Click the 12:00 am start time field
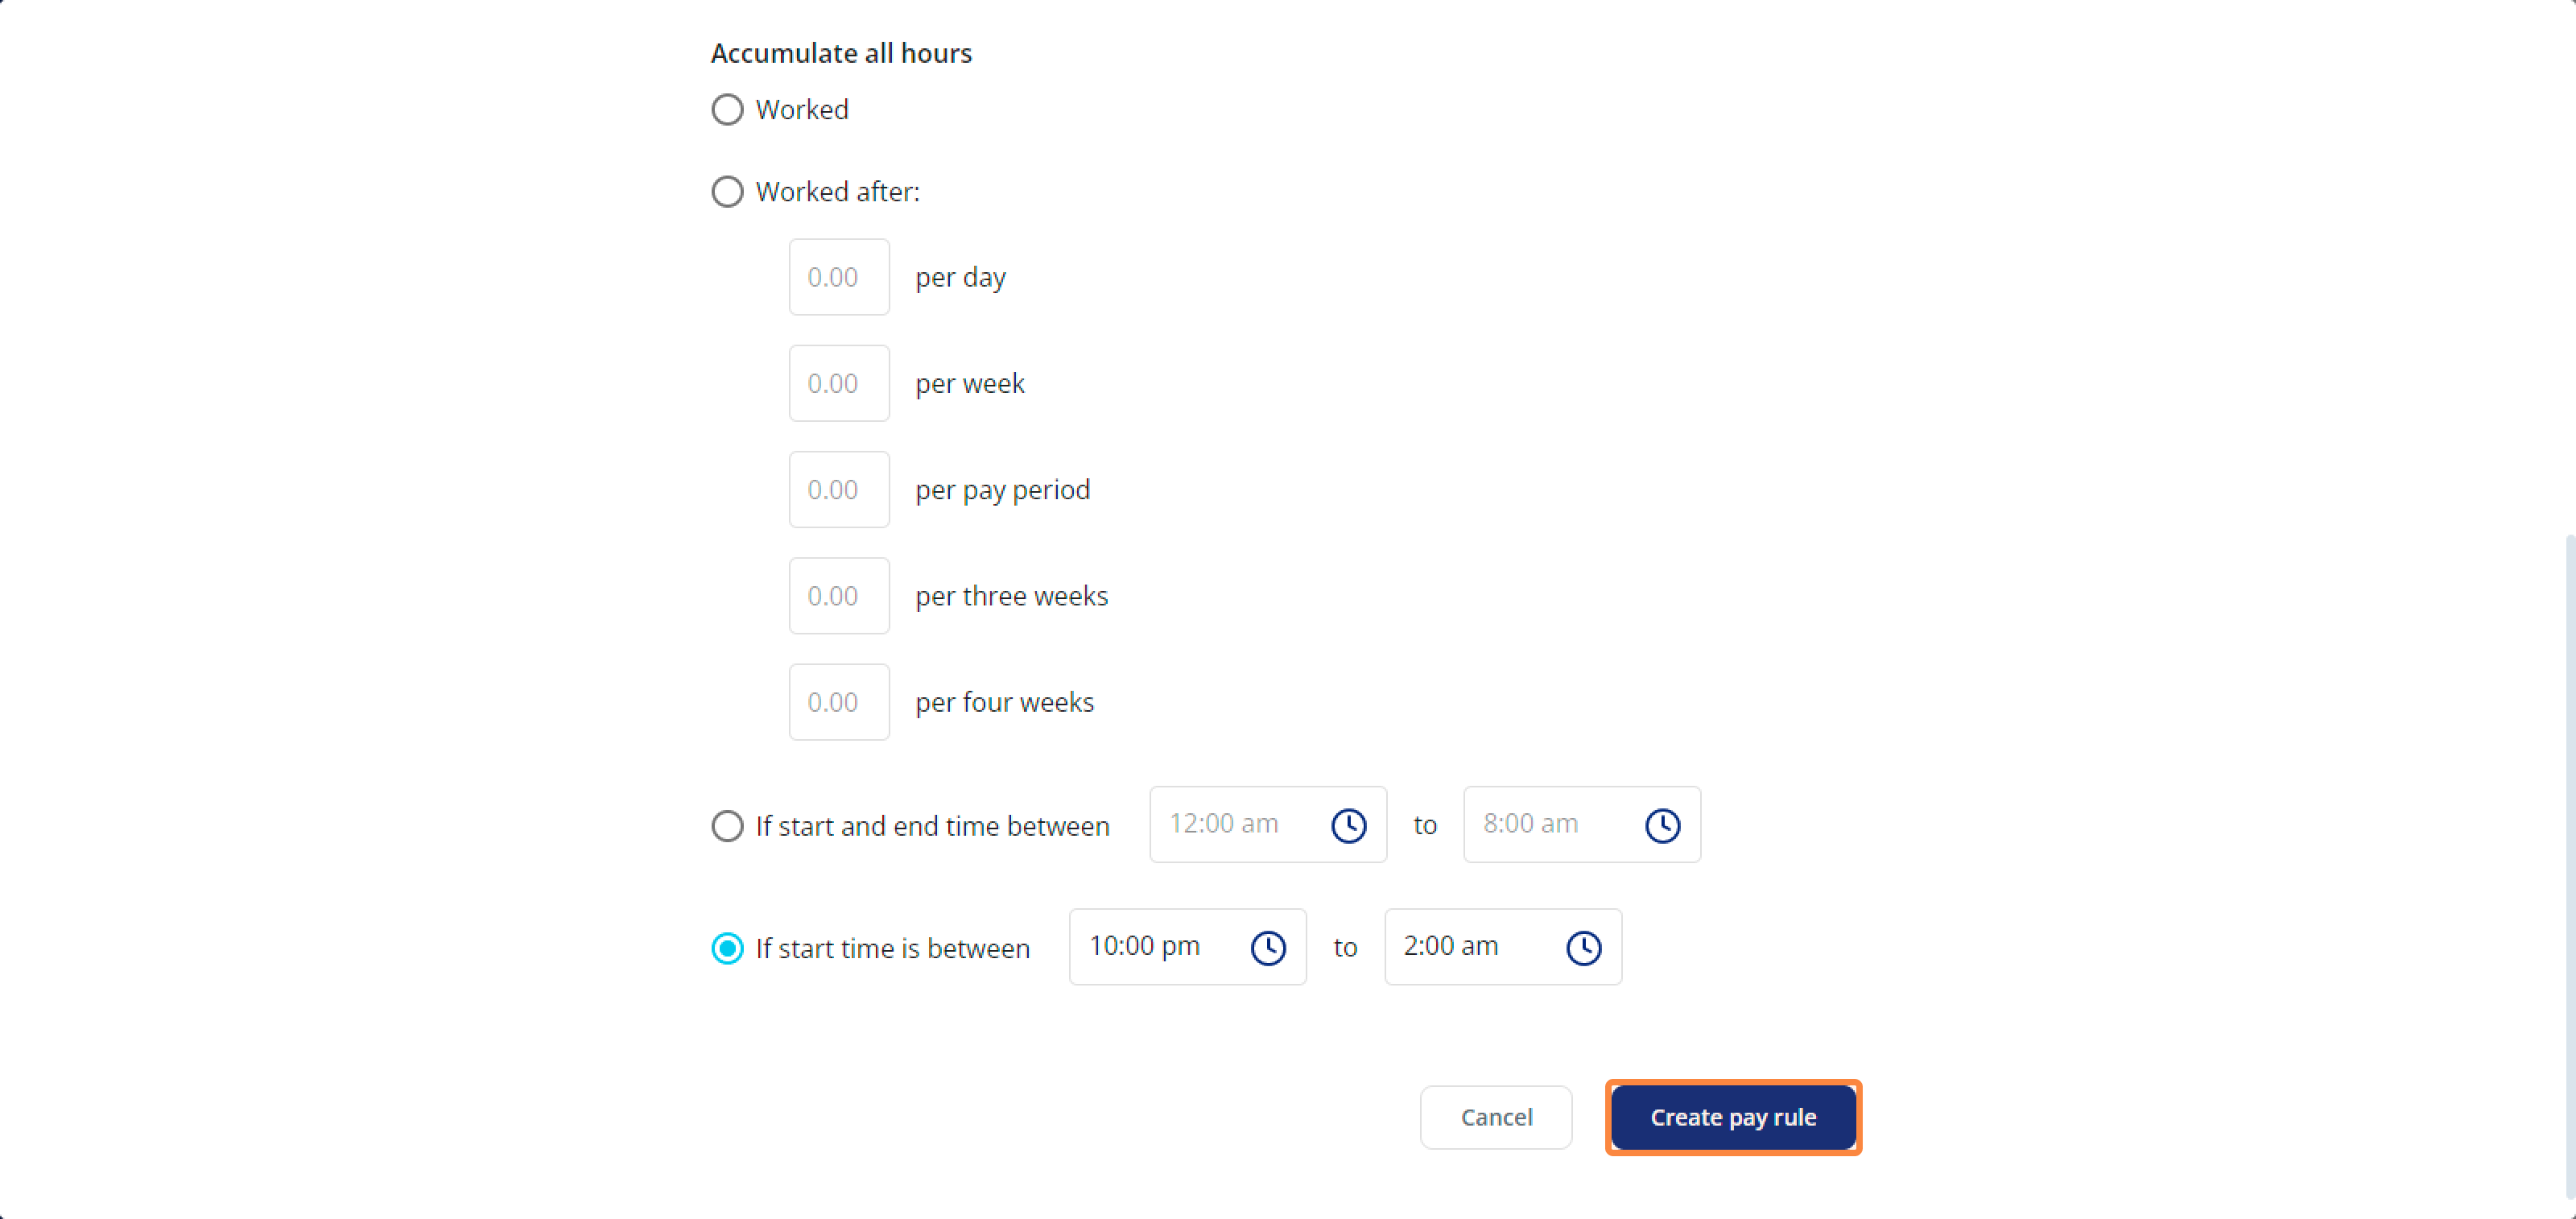The width and height of the screenshot is (2576, 1219). 1268,824
